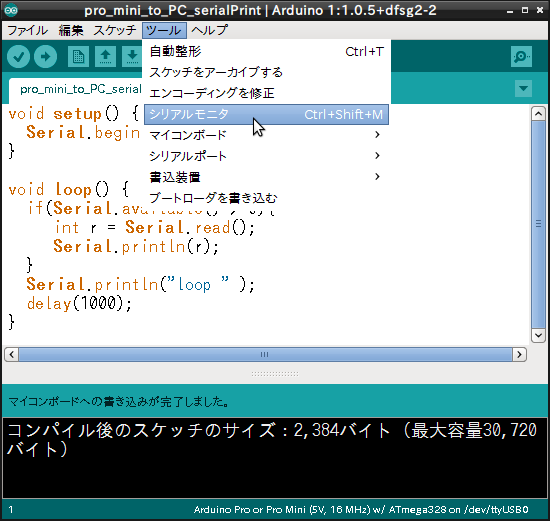550x521 pixels.
Task: Save sketch with the down-arrow toolbar icon
Action: (x=132, y=56)
